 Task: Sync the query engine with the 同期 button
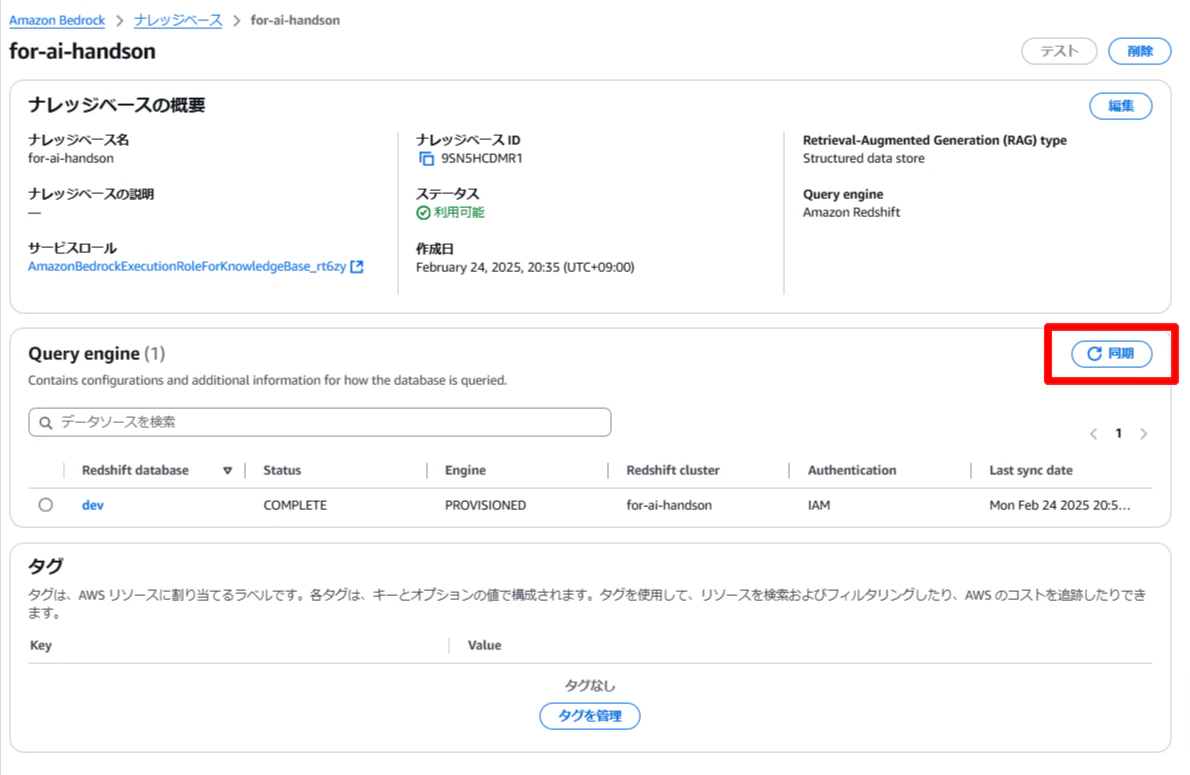[1112, 354]
